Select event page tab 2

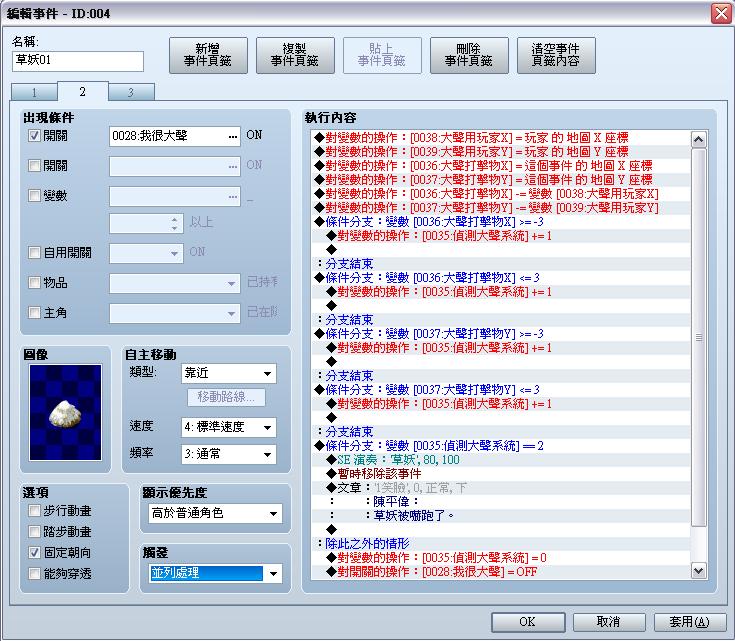[82, 91]
